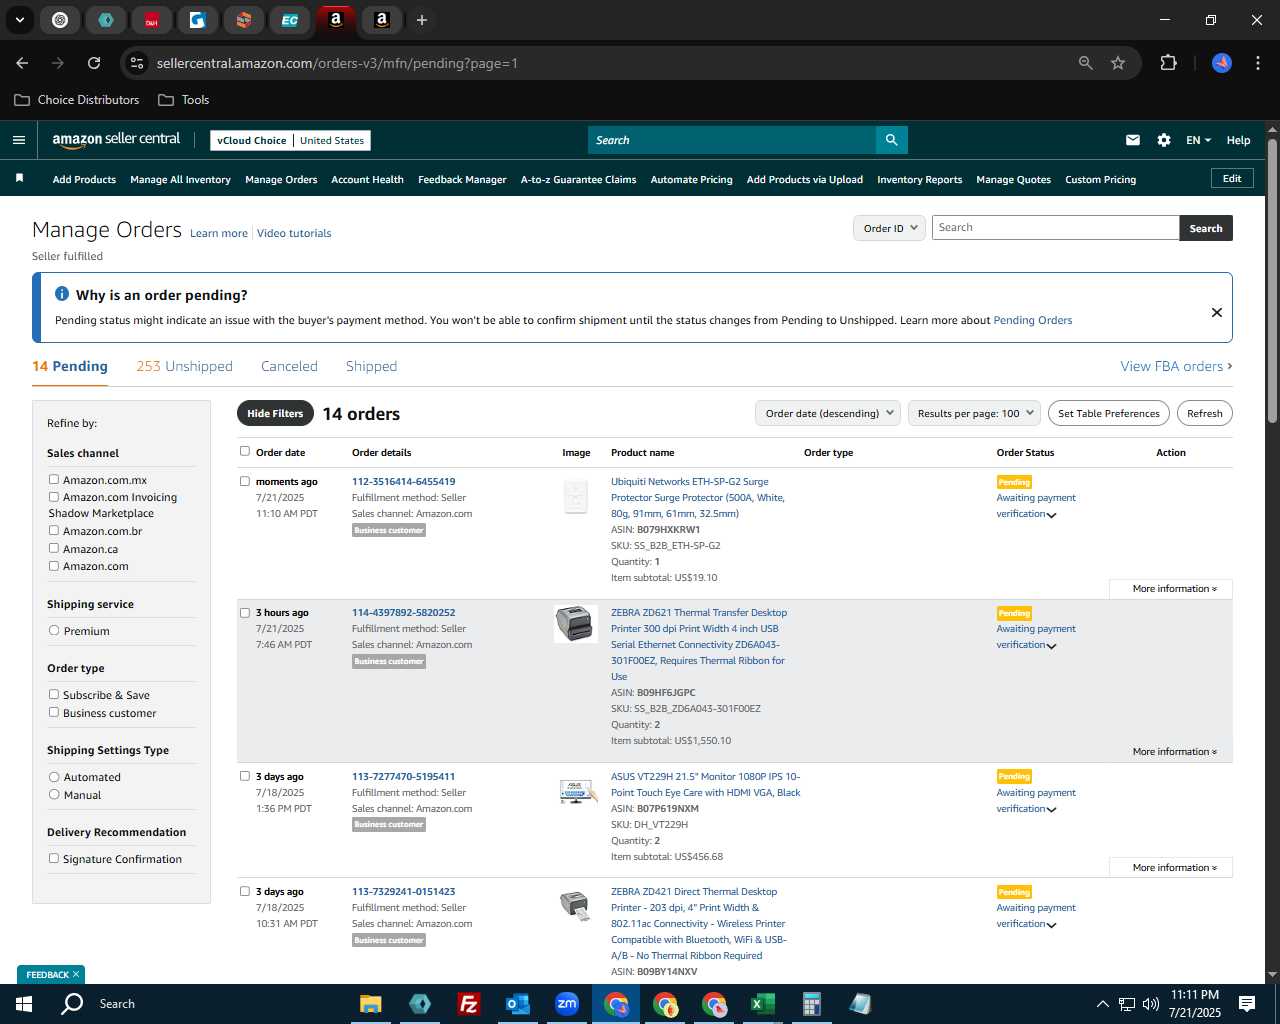
Task: Open the Video tutorials link
Action: click(294, 233)
